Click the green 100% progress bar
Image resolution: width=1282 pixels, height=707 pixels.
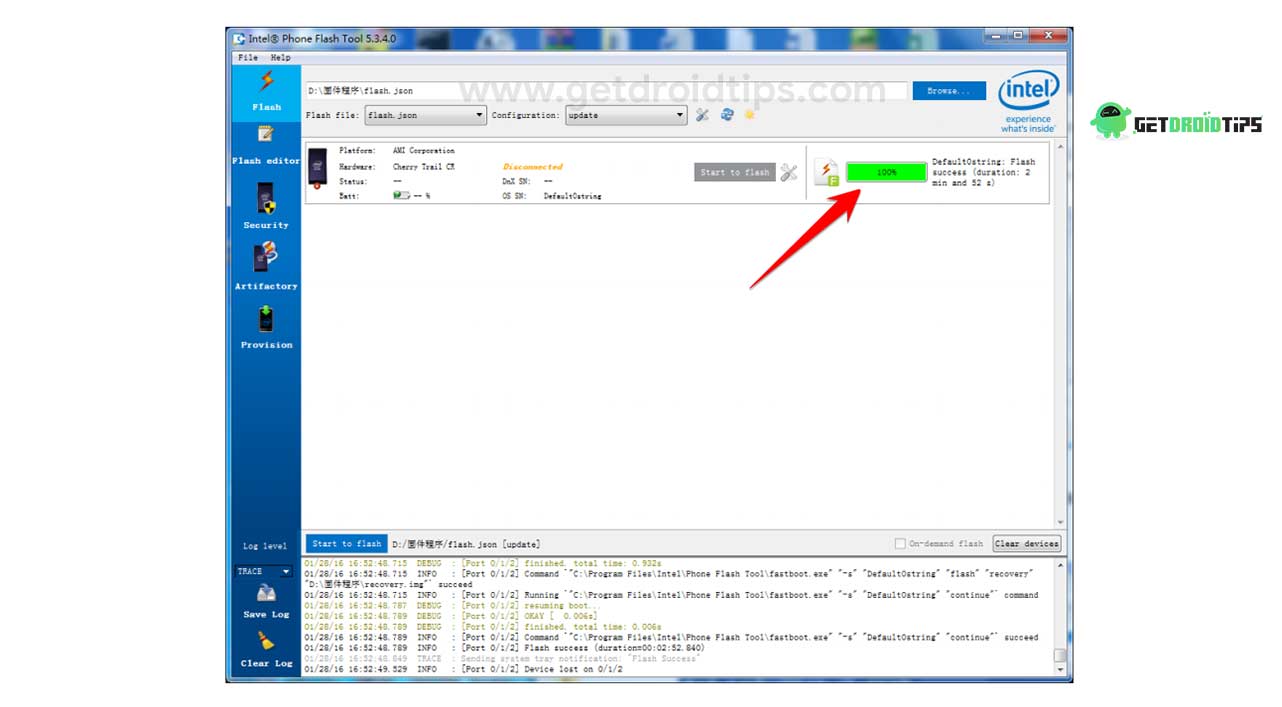coord(887,172)
